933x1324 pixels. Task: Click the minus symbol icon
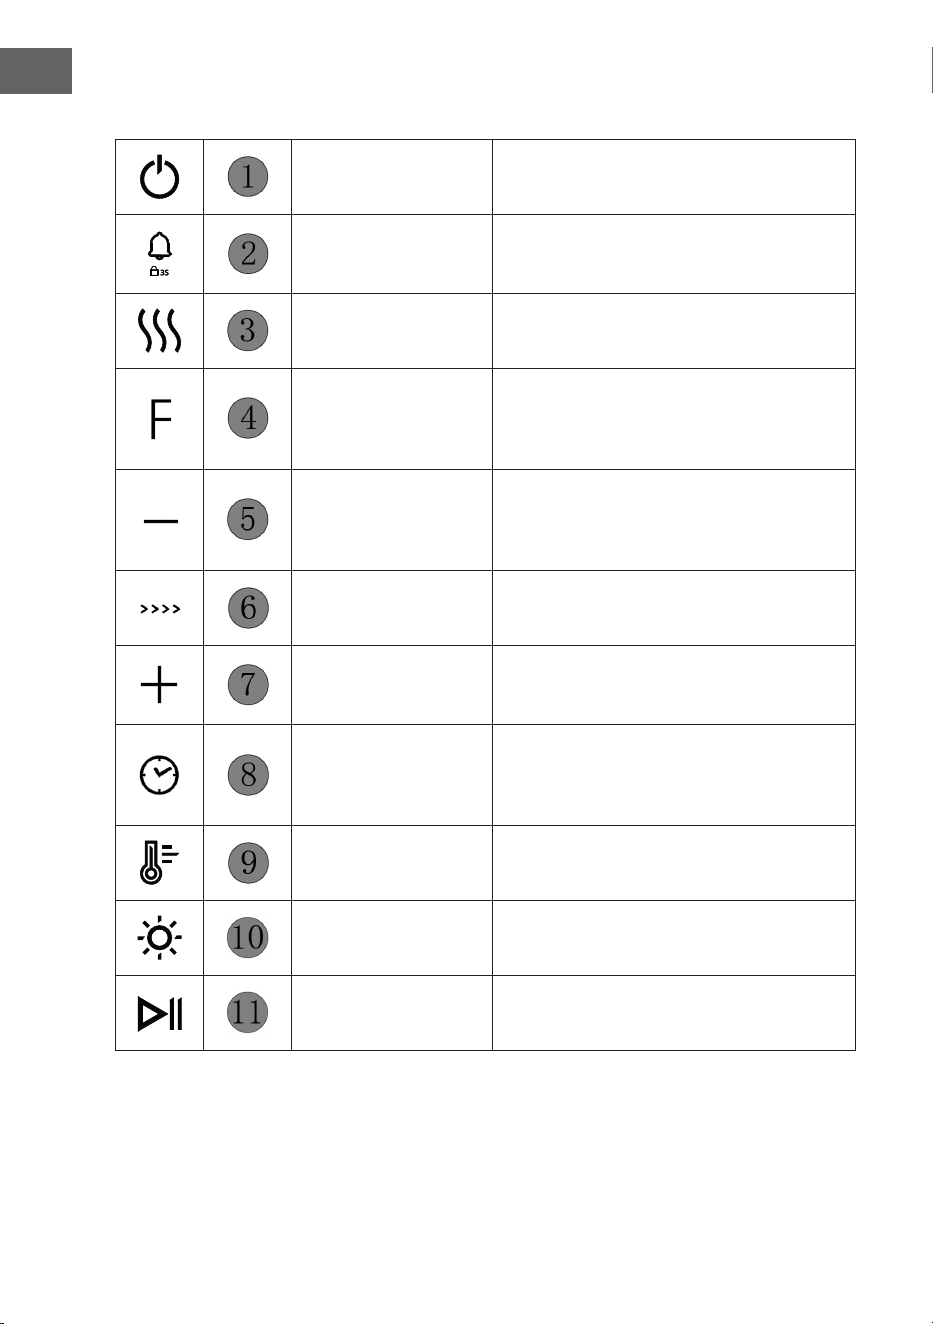tap(160, 521)
